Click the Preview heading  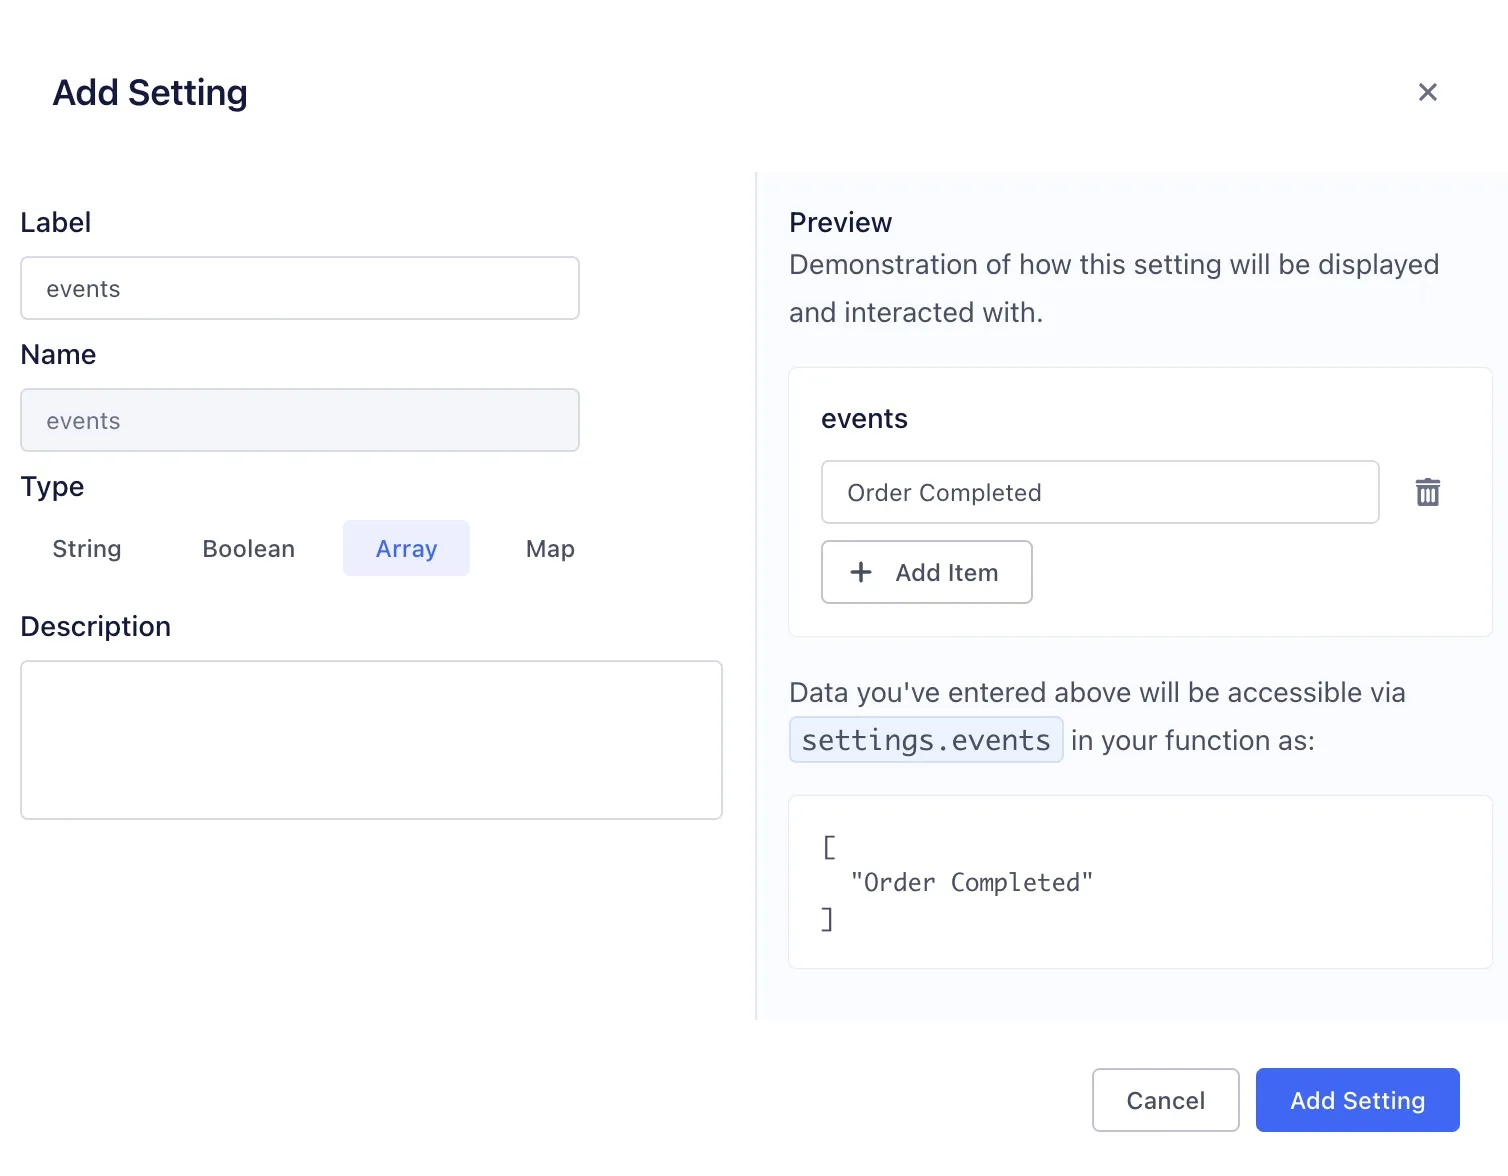[840, 222]
